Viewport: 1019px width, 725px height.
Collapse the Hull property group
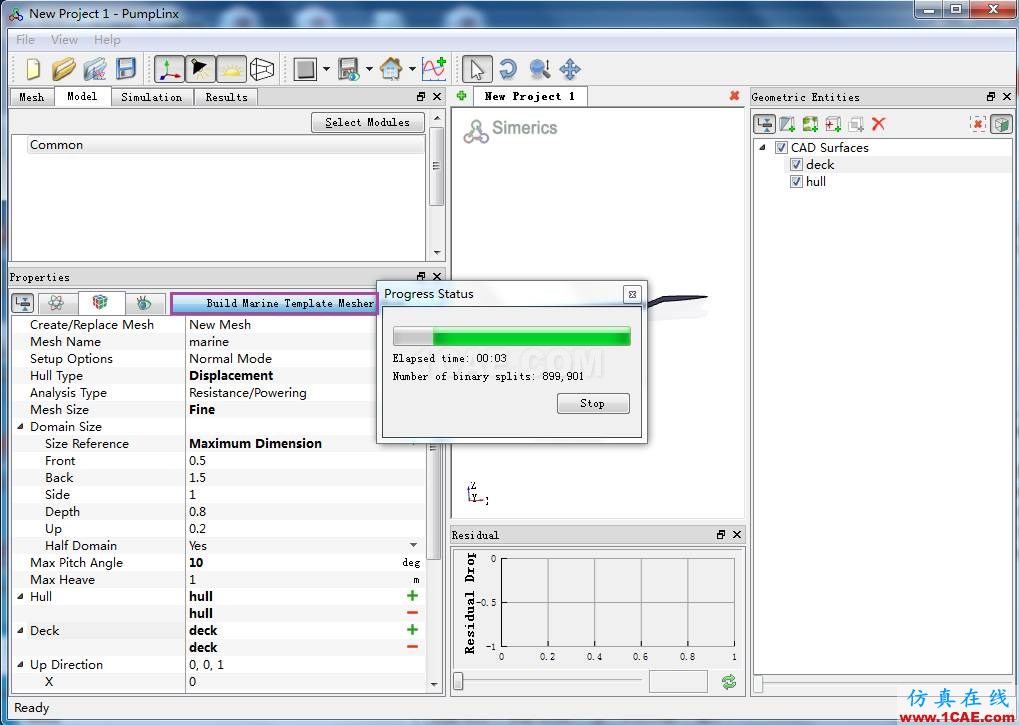tap(20, 596)
